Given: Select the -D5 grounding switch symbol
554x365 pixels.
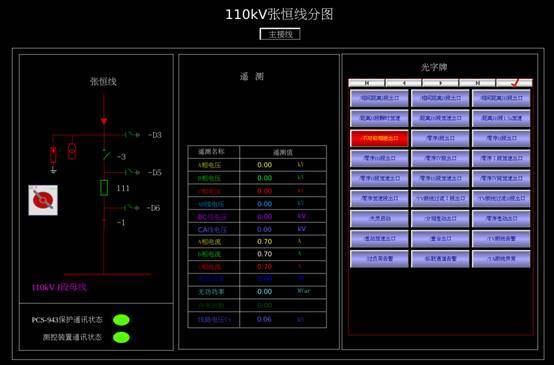Looking at the screenshot, I should click(x=131, y=172).
